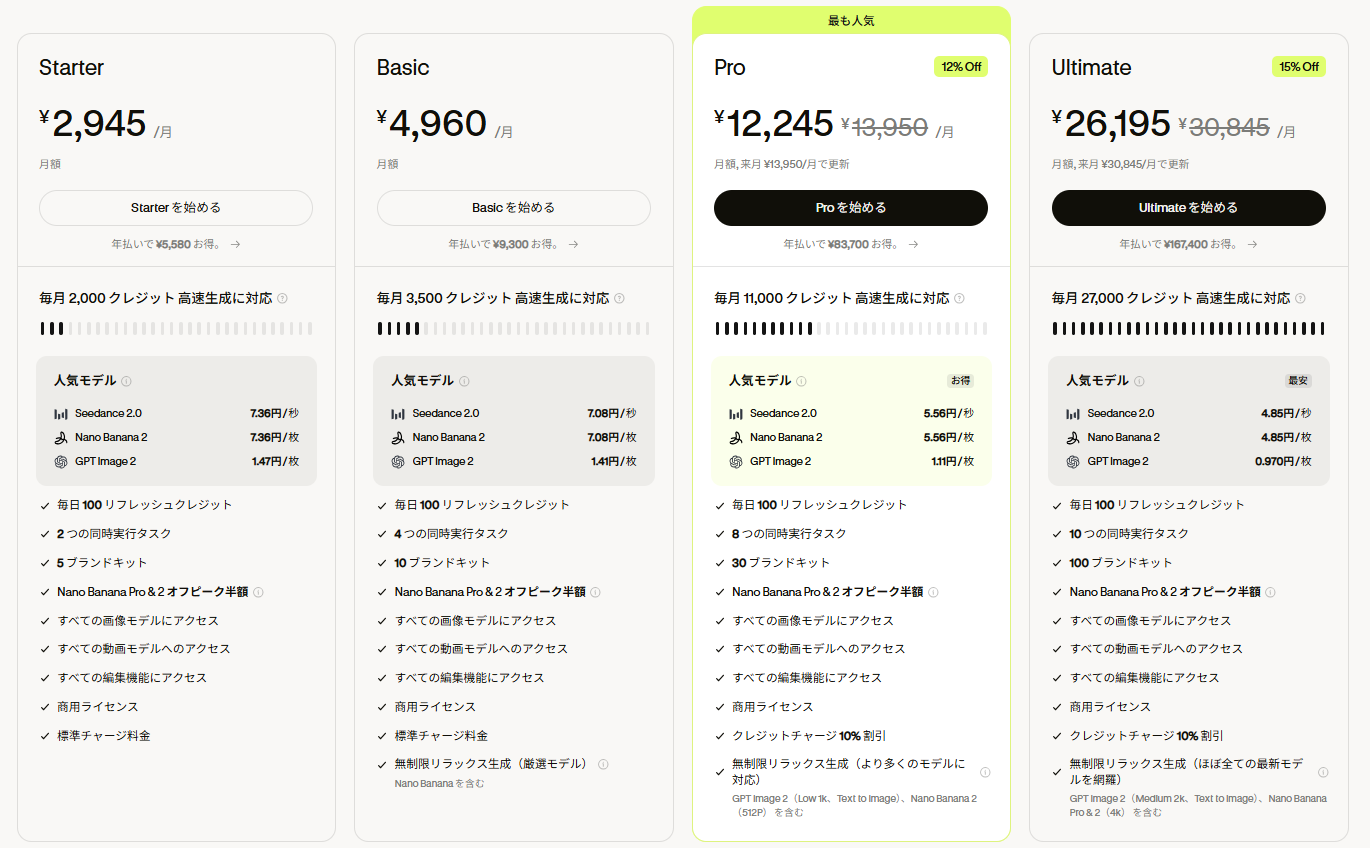This screenshot has height=848, width=1370.
Task: Click the 30 ブランドキット feature row
Action: 774,563
